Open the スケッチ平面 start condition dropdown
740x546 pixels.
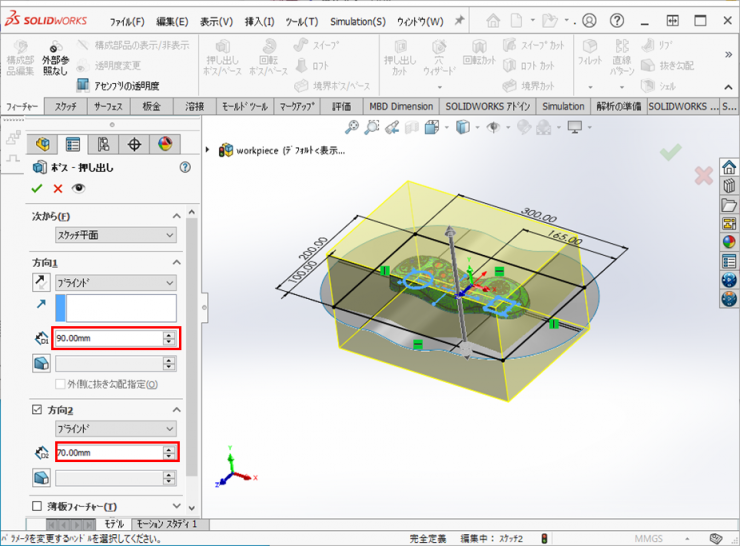coord(115,235)
